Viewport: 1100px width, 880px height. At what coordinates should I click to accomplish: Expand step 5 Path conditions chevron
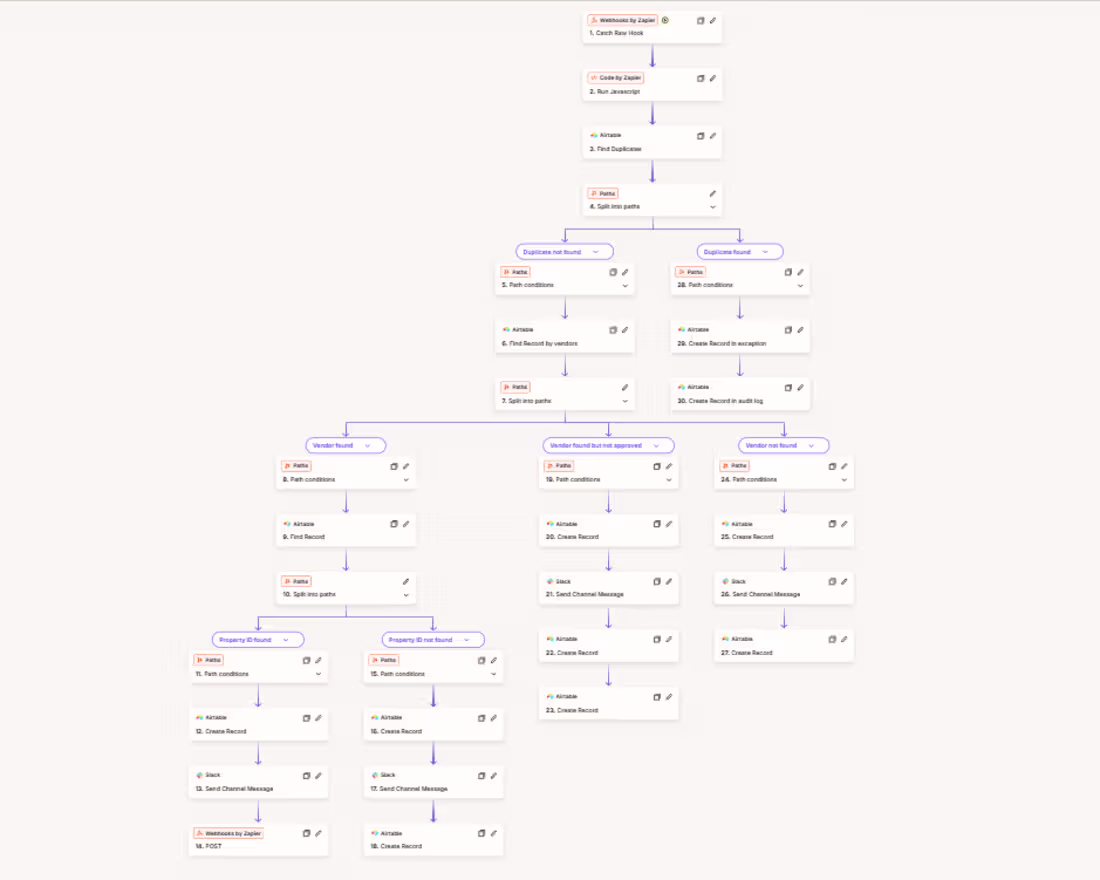coord(625,286)
